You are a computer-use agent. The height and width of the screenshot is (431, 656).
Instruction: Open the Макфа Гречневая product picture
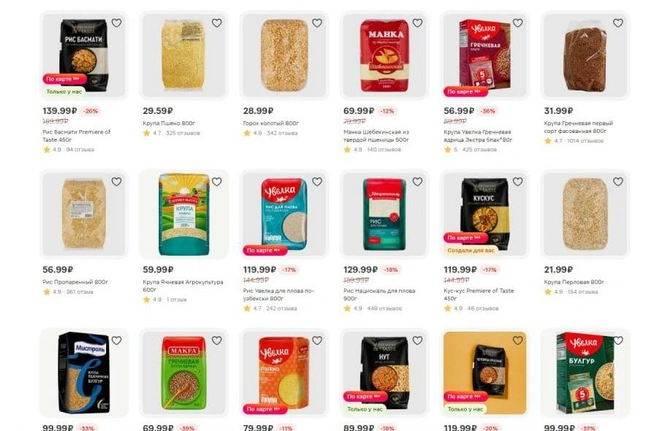click(184, 372)
